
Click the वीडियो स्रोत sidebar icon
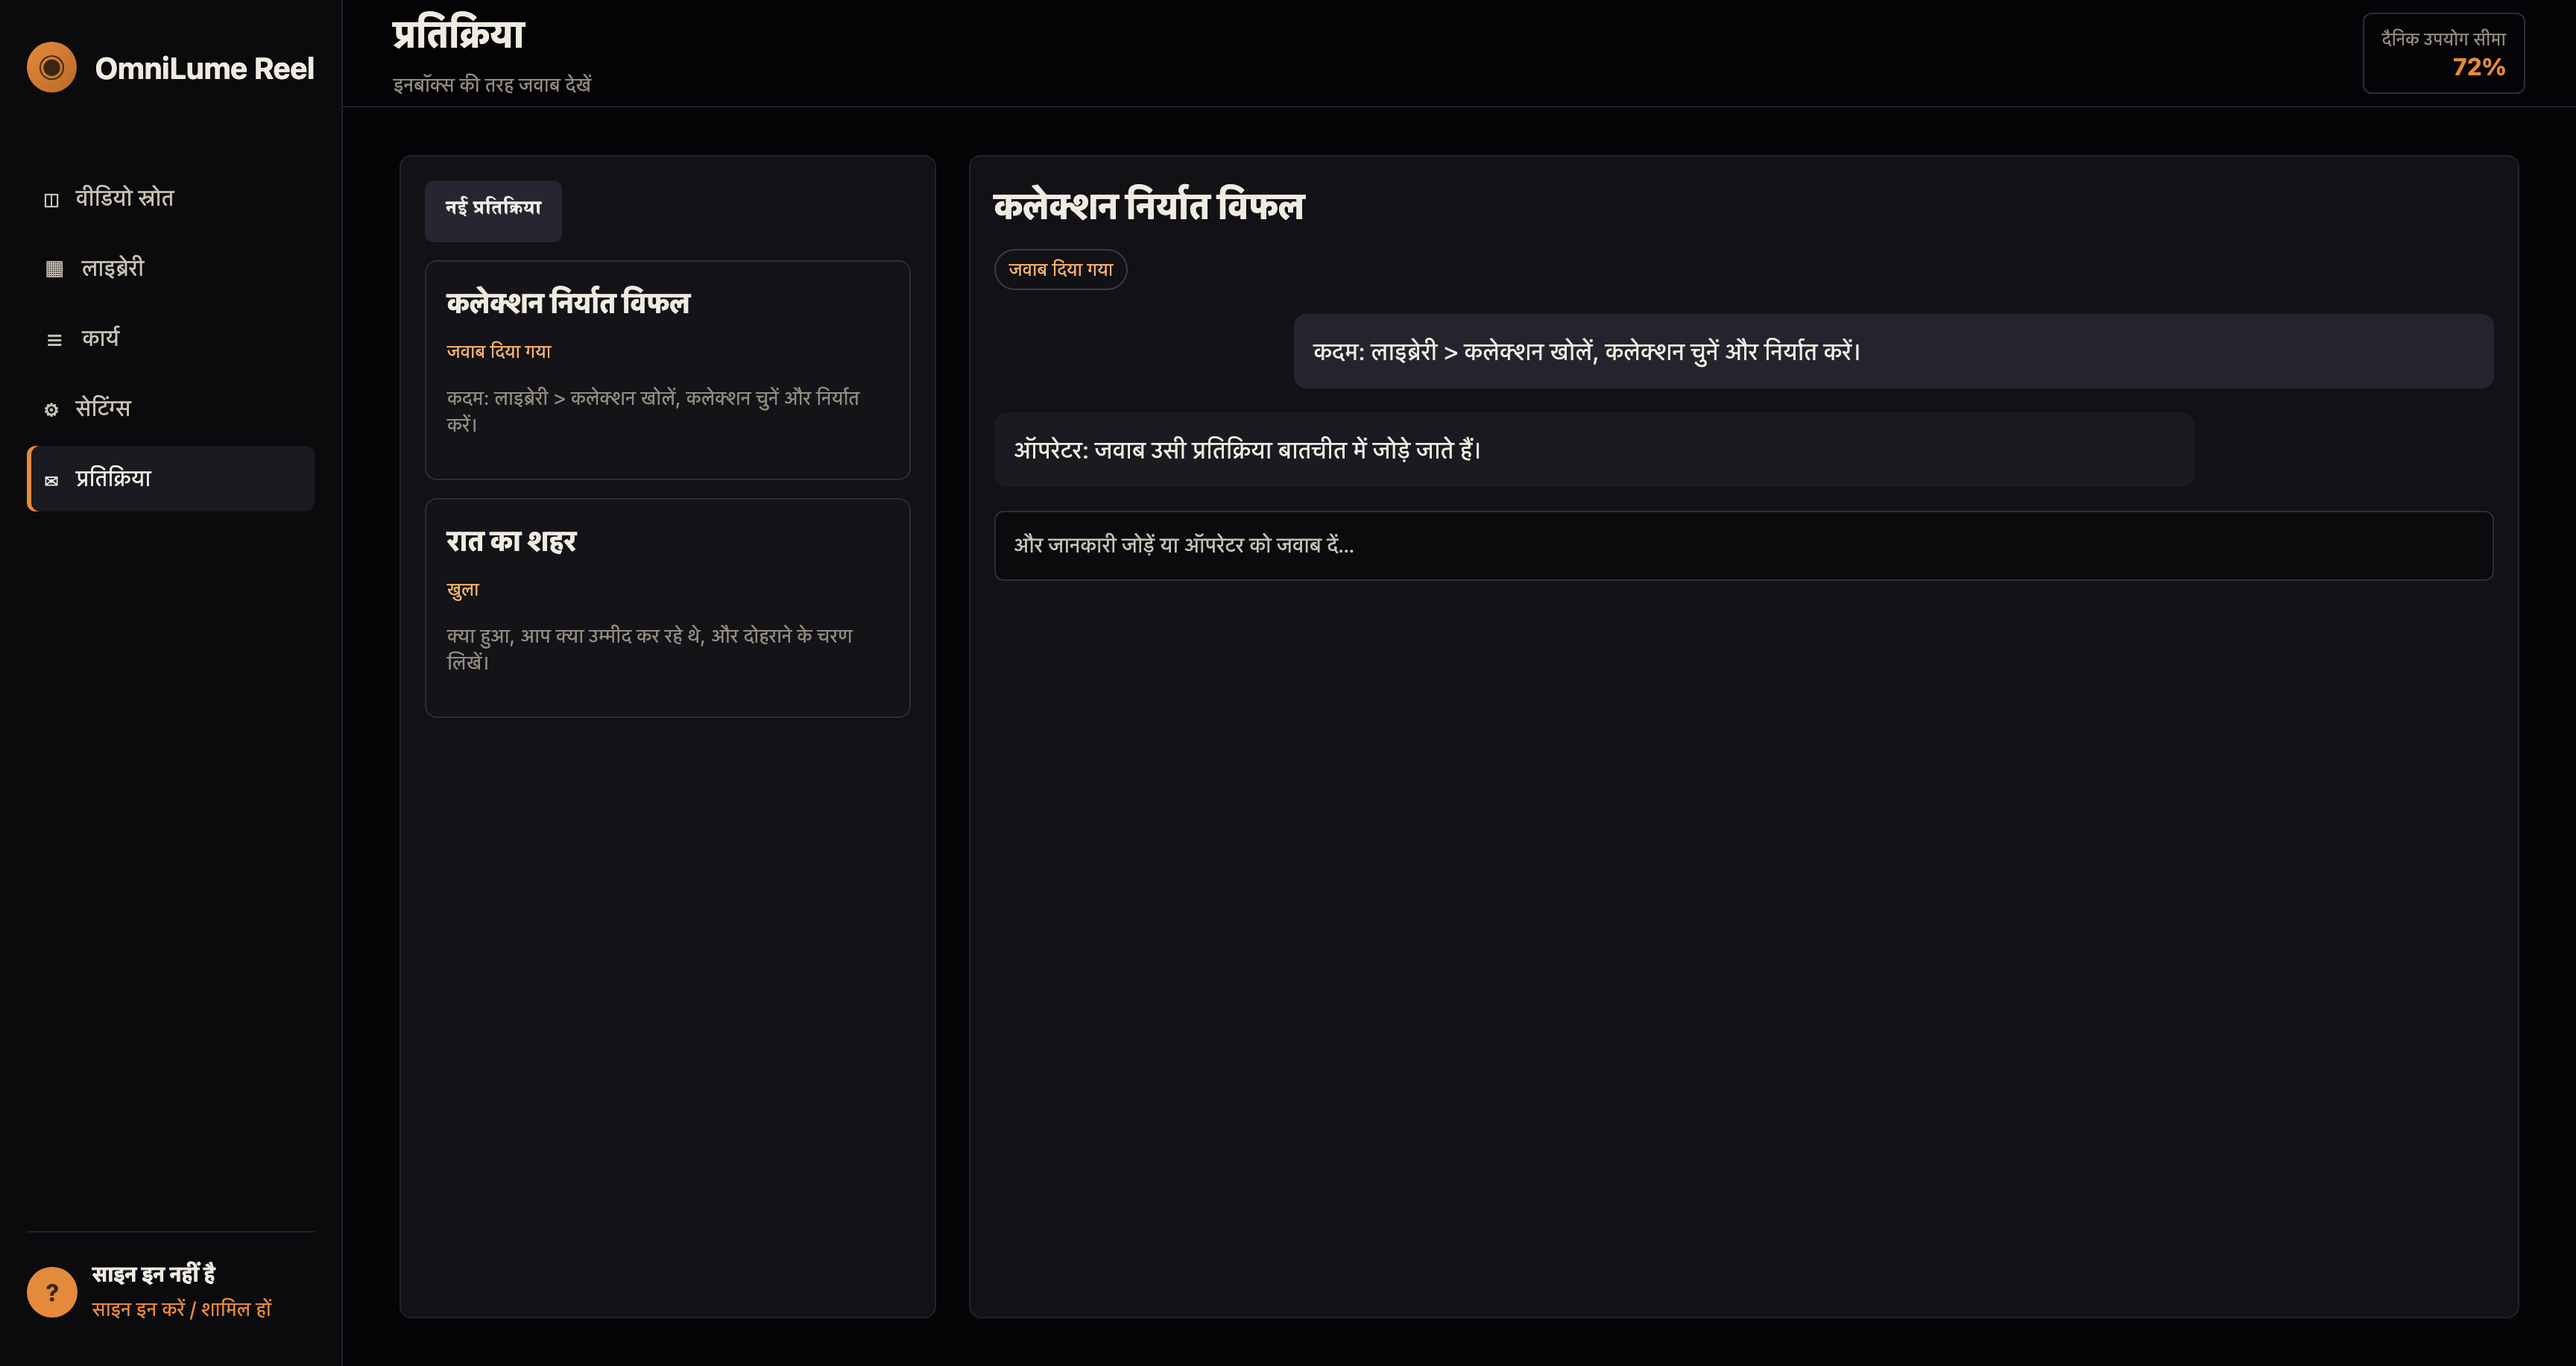(52, 200)
